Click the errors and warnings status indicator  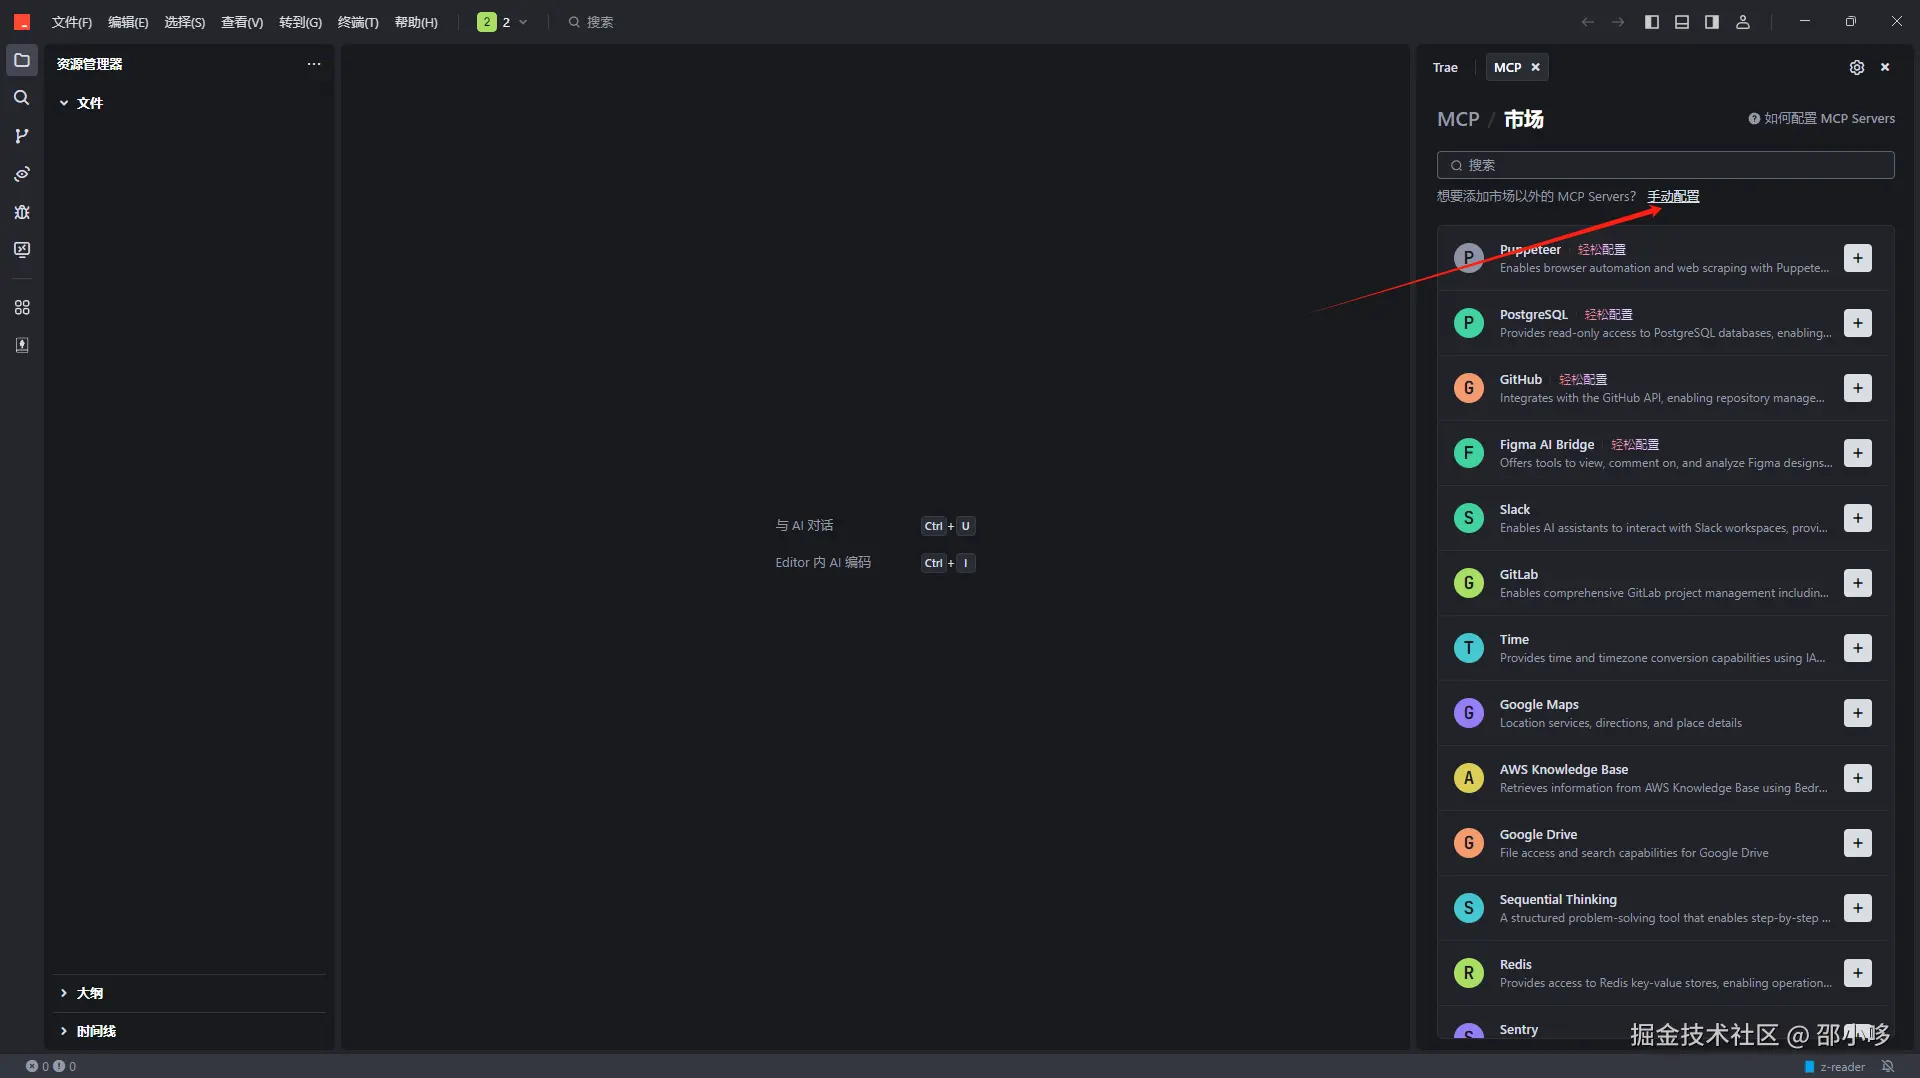(51, 1066)
